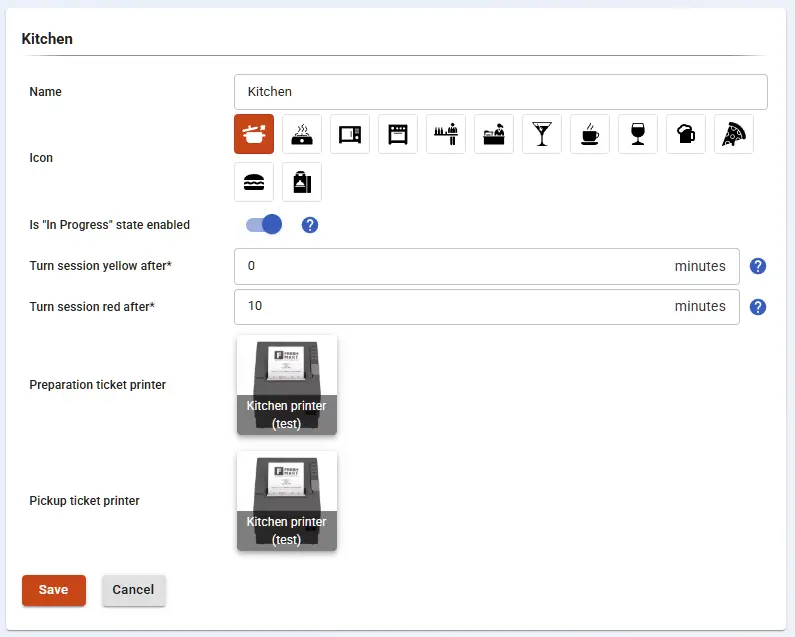Click the Preparation ticket printer thumbnail
The width and height of the screenshot is (795, 637).
287,385
